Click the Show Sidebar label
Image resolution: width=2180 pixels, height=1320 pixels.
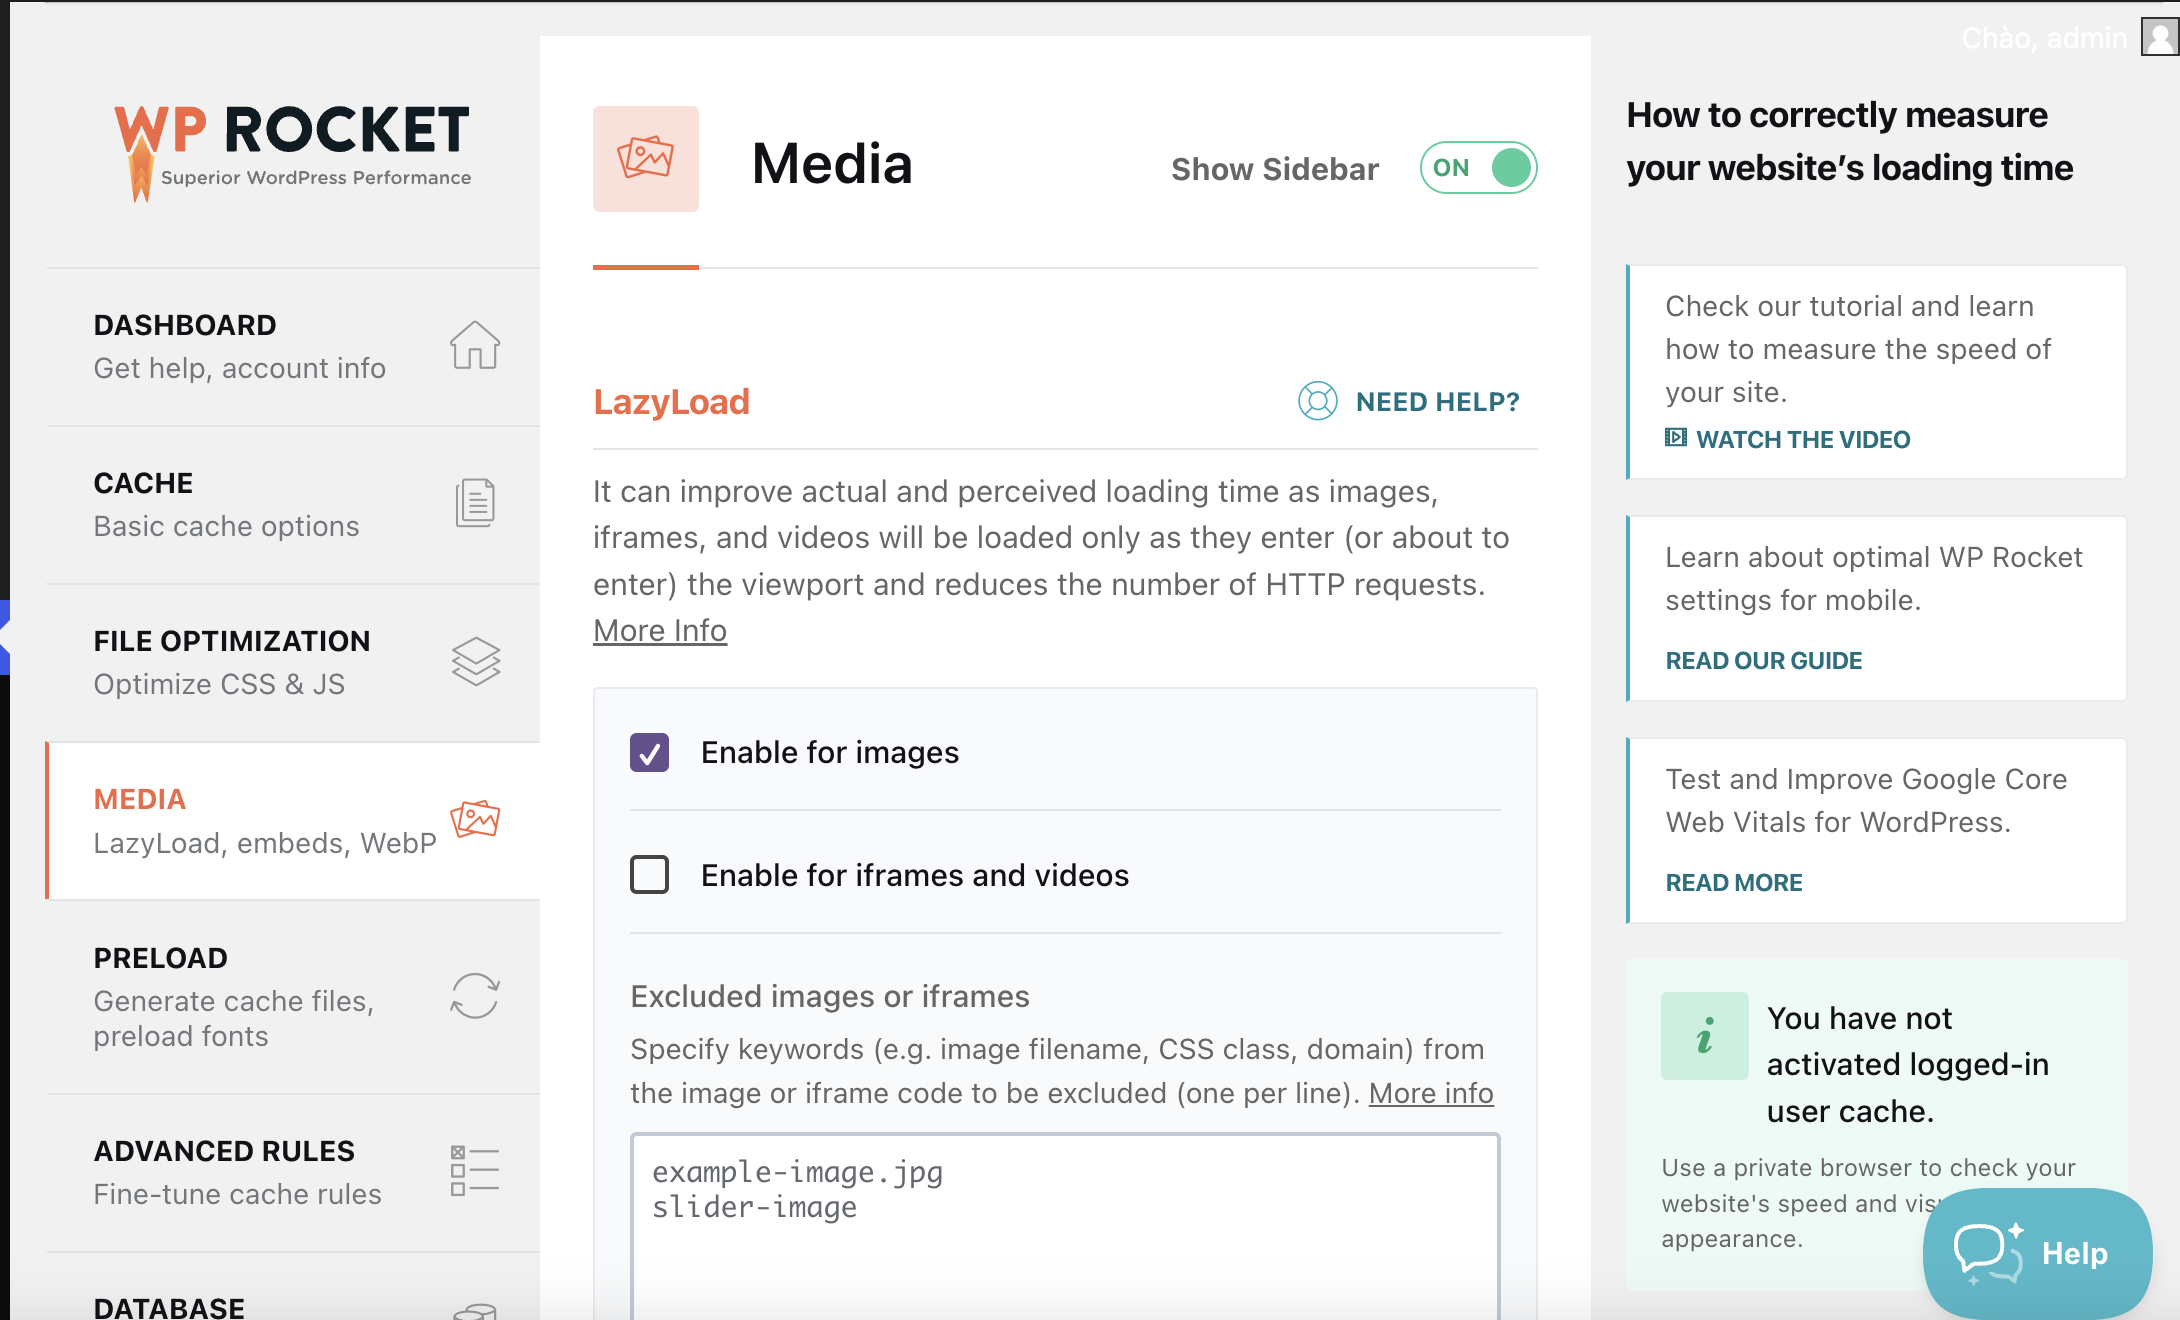pos(1275,169)
